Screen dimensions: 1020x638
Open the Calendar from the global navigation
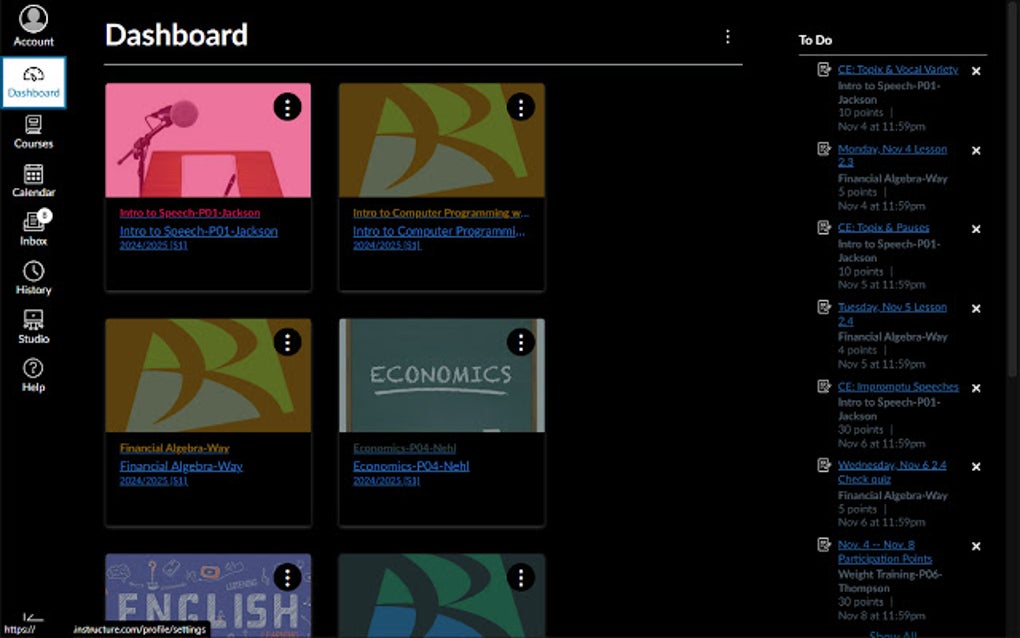[x=33, y=180]
